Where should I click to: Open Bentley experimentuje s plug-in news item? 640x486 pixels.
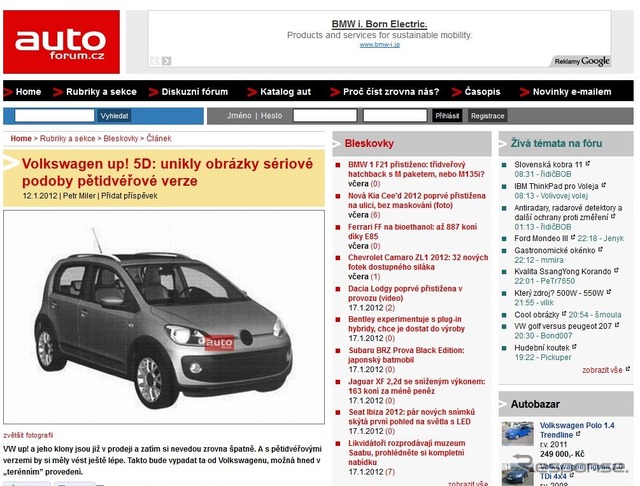coord(407,324)
